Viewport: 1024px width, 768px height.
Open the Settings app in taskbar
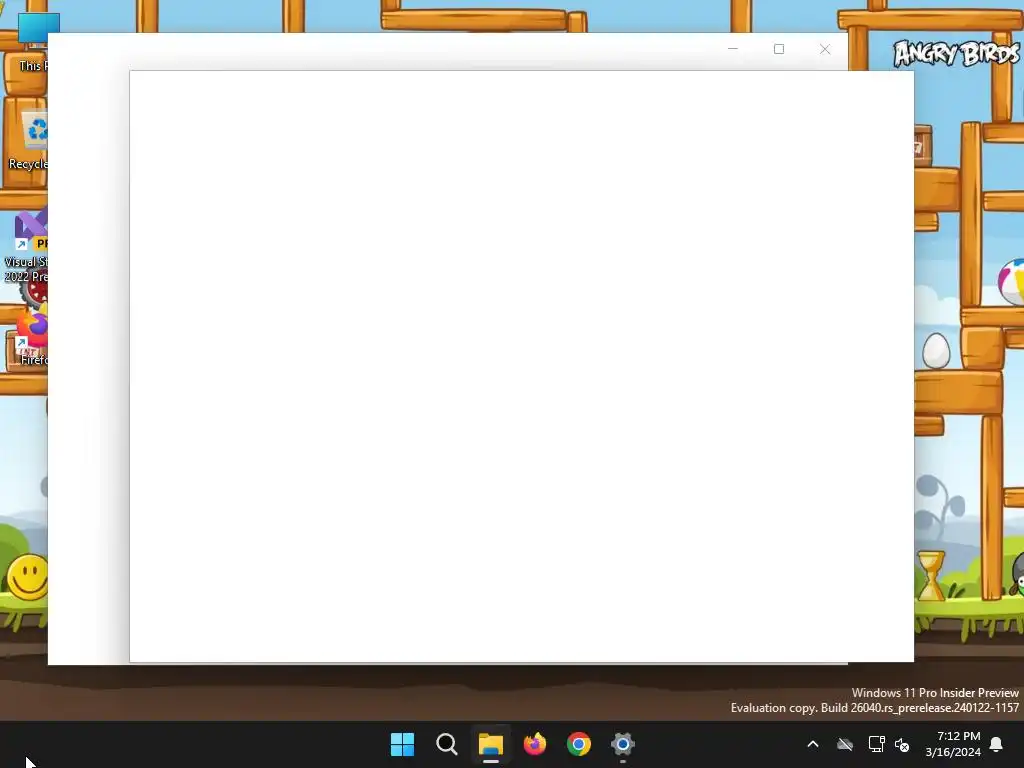click(622, 744)
